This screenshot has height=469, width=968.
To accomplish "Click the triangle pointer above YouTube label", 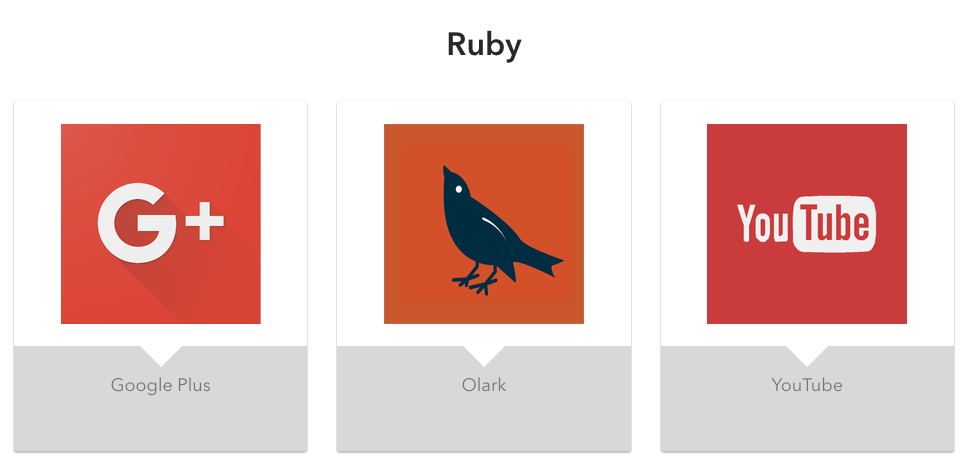I will coord(807,355).
